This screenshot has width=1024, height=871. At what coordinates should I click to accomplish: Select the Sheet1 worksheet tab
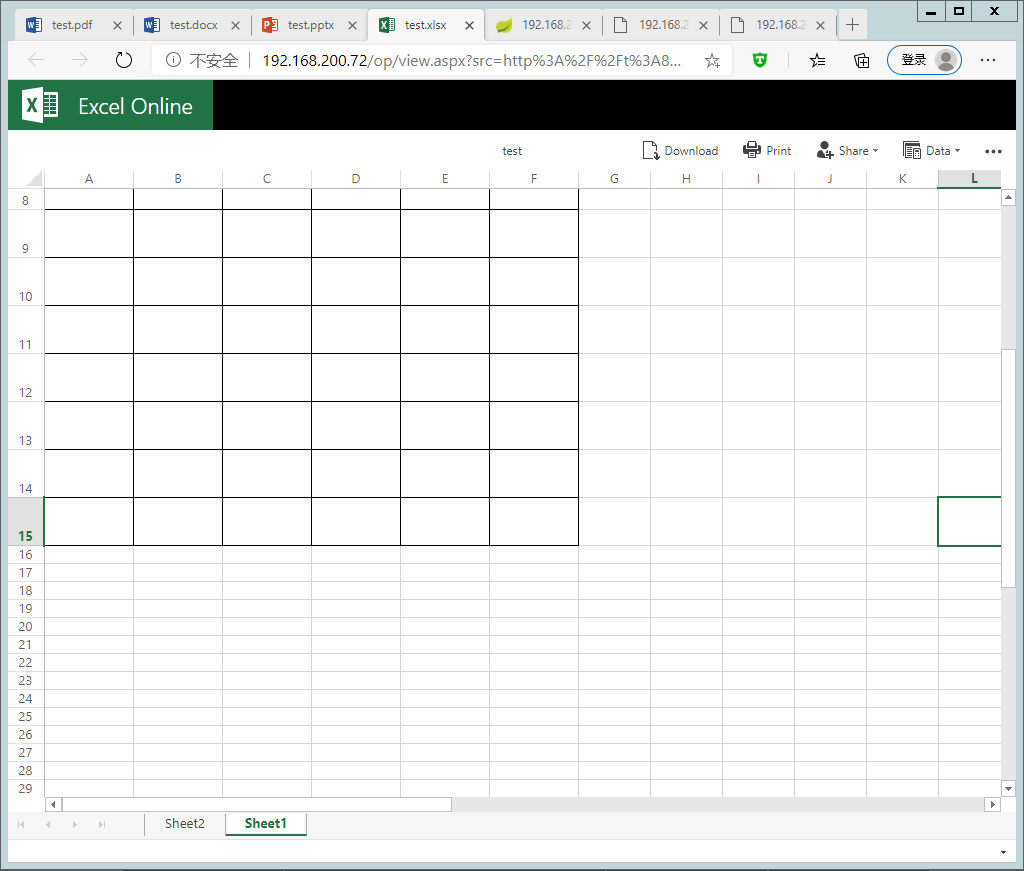click(x=265, y=823)
